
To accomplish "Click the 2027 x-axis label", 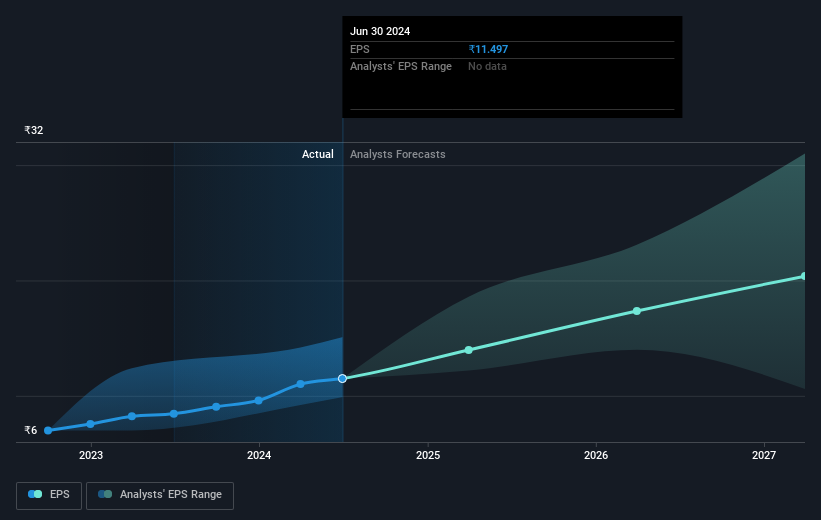I will coord(764,456).
